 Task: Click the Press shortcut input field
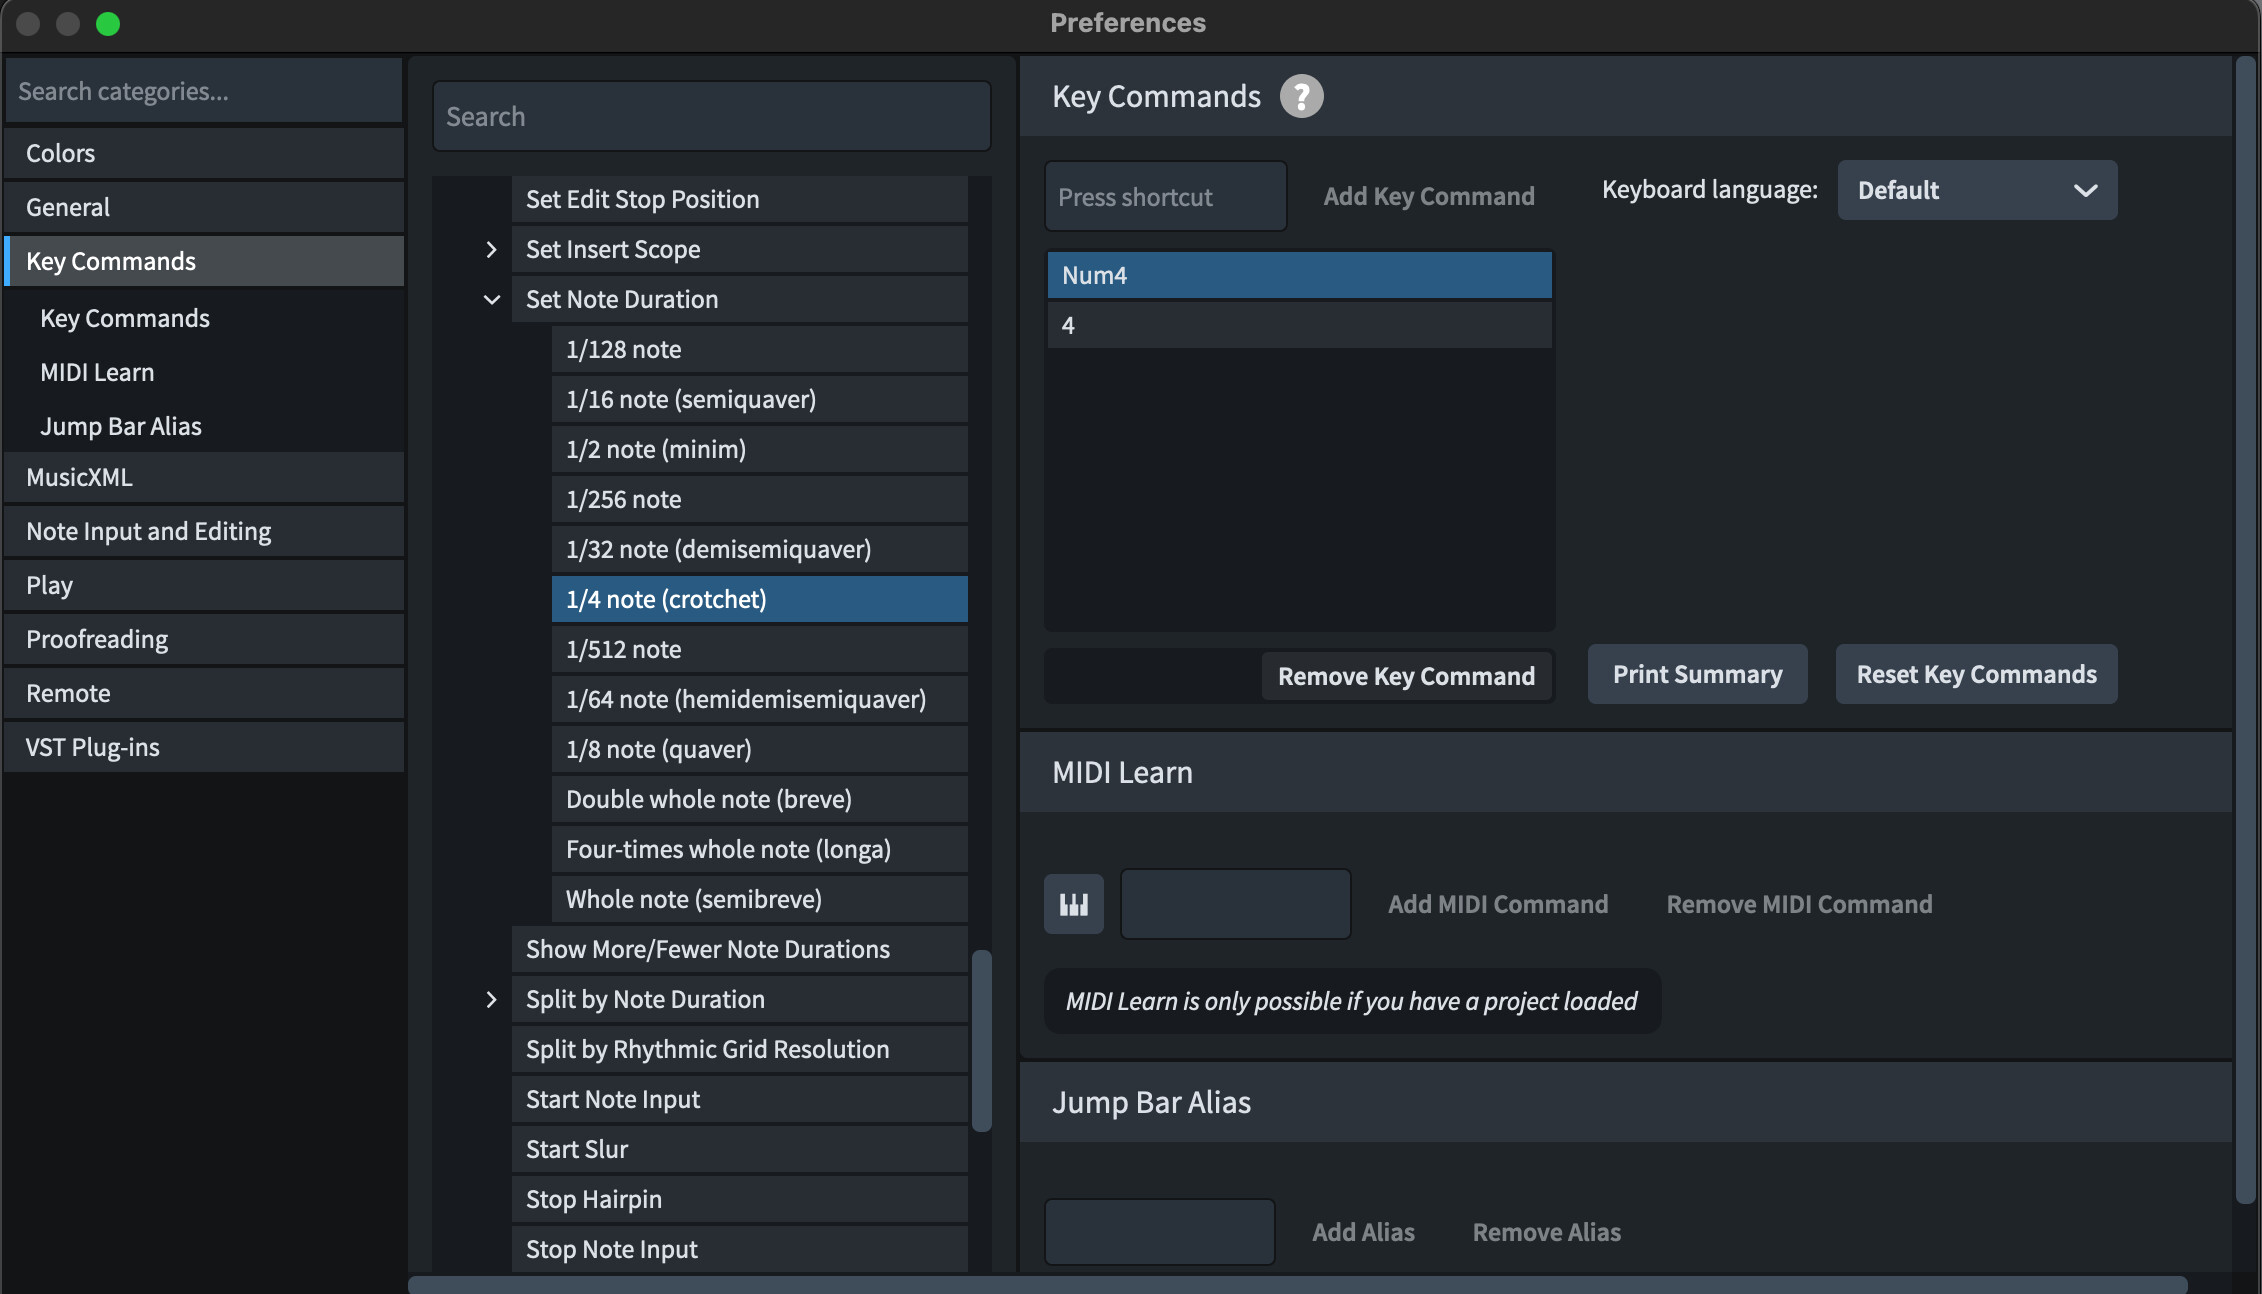pyautogui.click(x=1165, y=197)
